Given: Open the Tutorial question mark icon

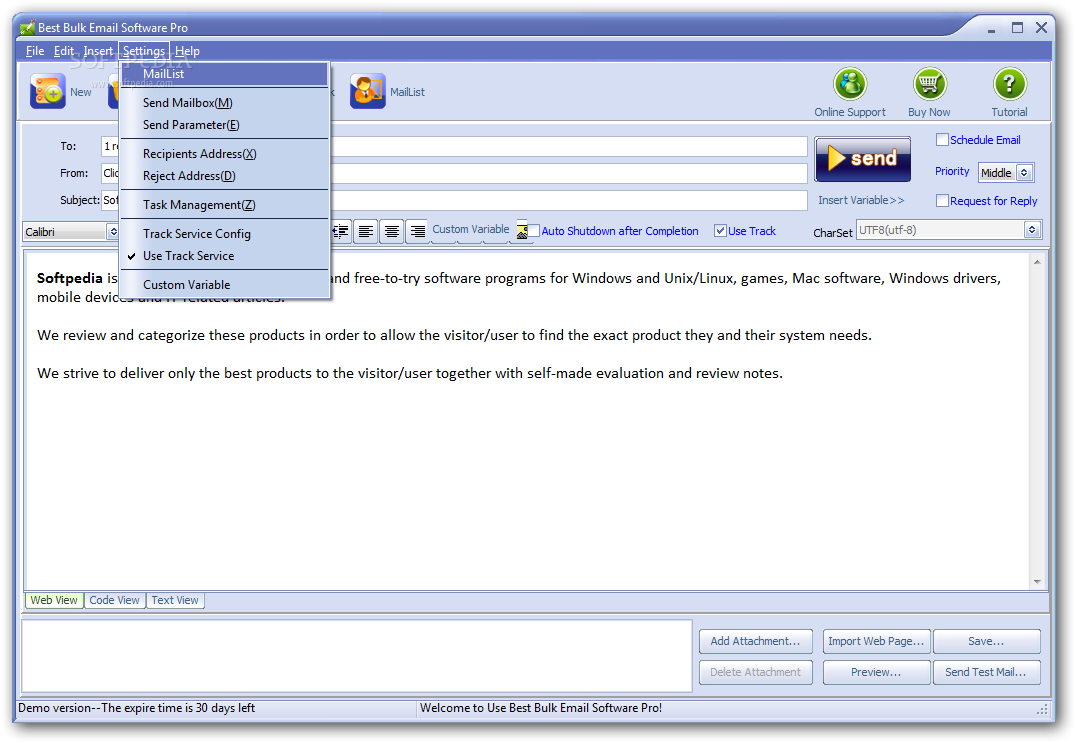Looking at the screenshot, I should point(1009,84).
